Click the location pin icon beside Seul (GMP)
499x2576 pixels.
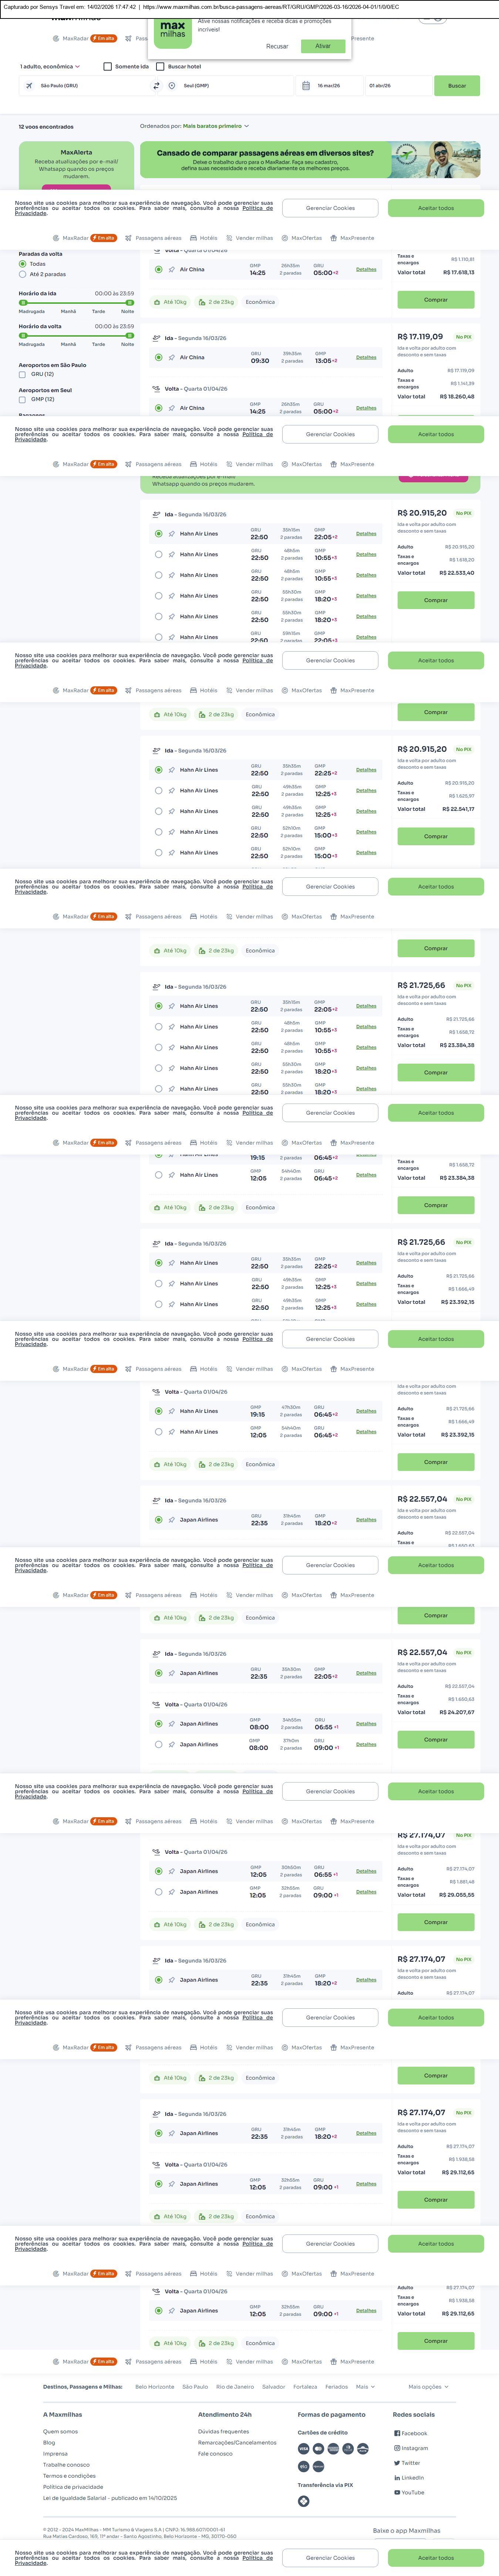click(x=172, y=86)
